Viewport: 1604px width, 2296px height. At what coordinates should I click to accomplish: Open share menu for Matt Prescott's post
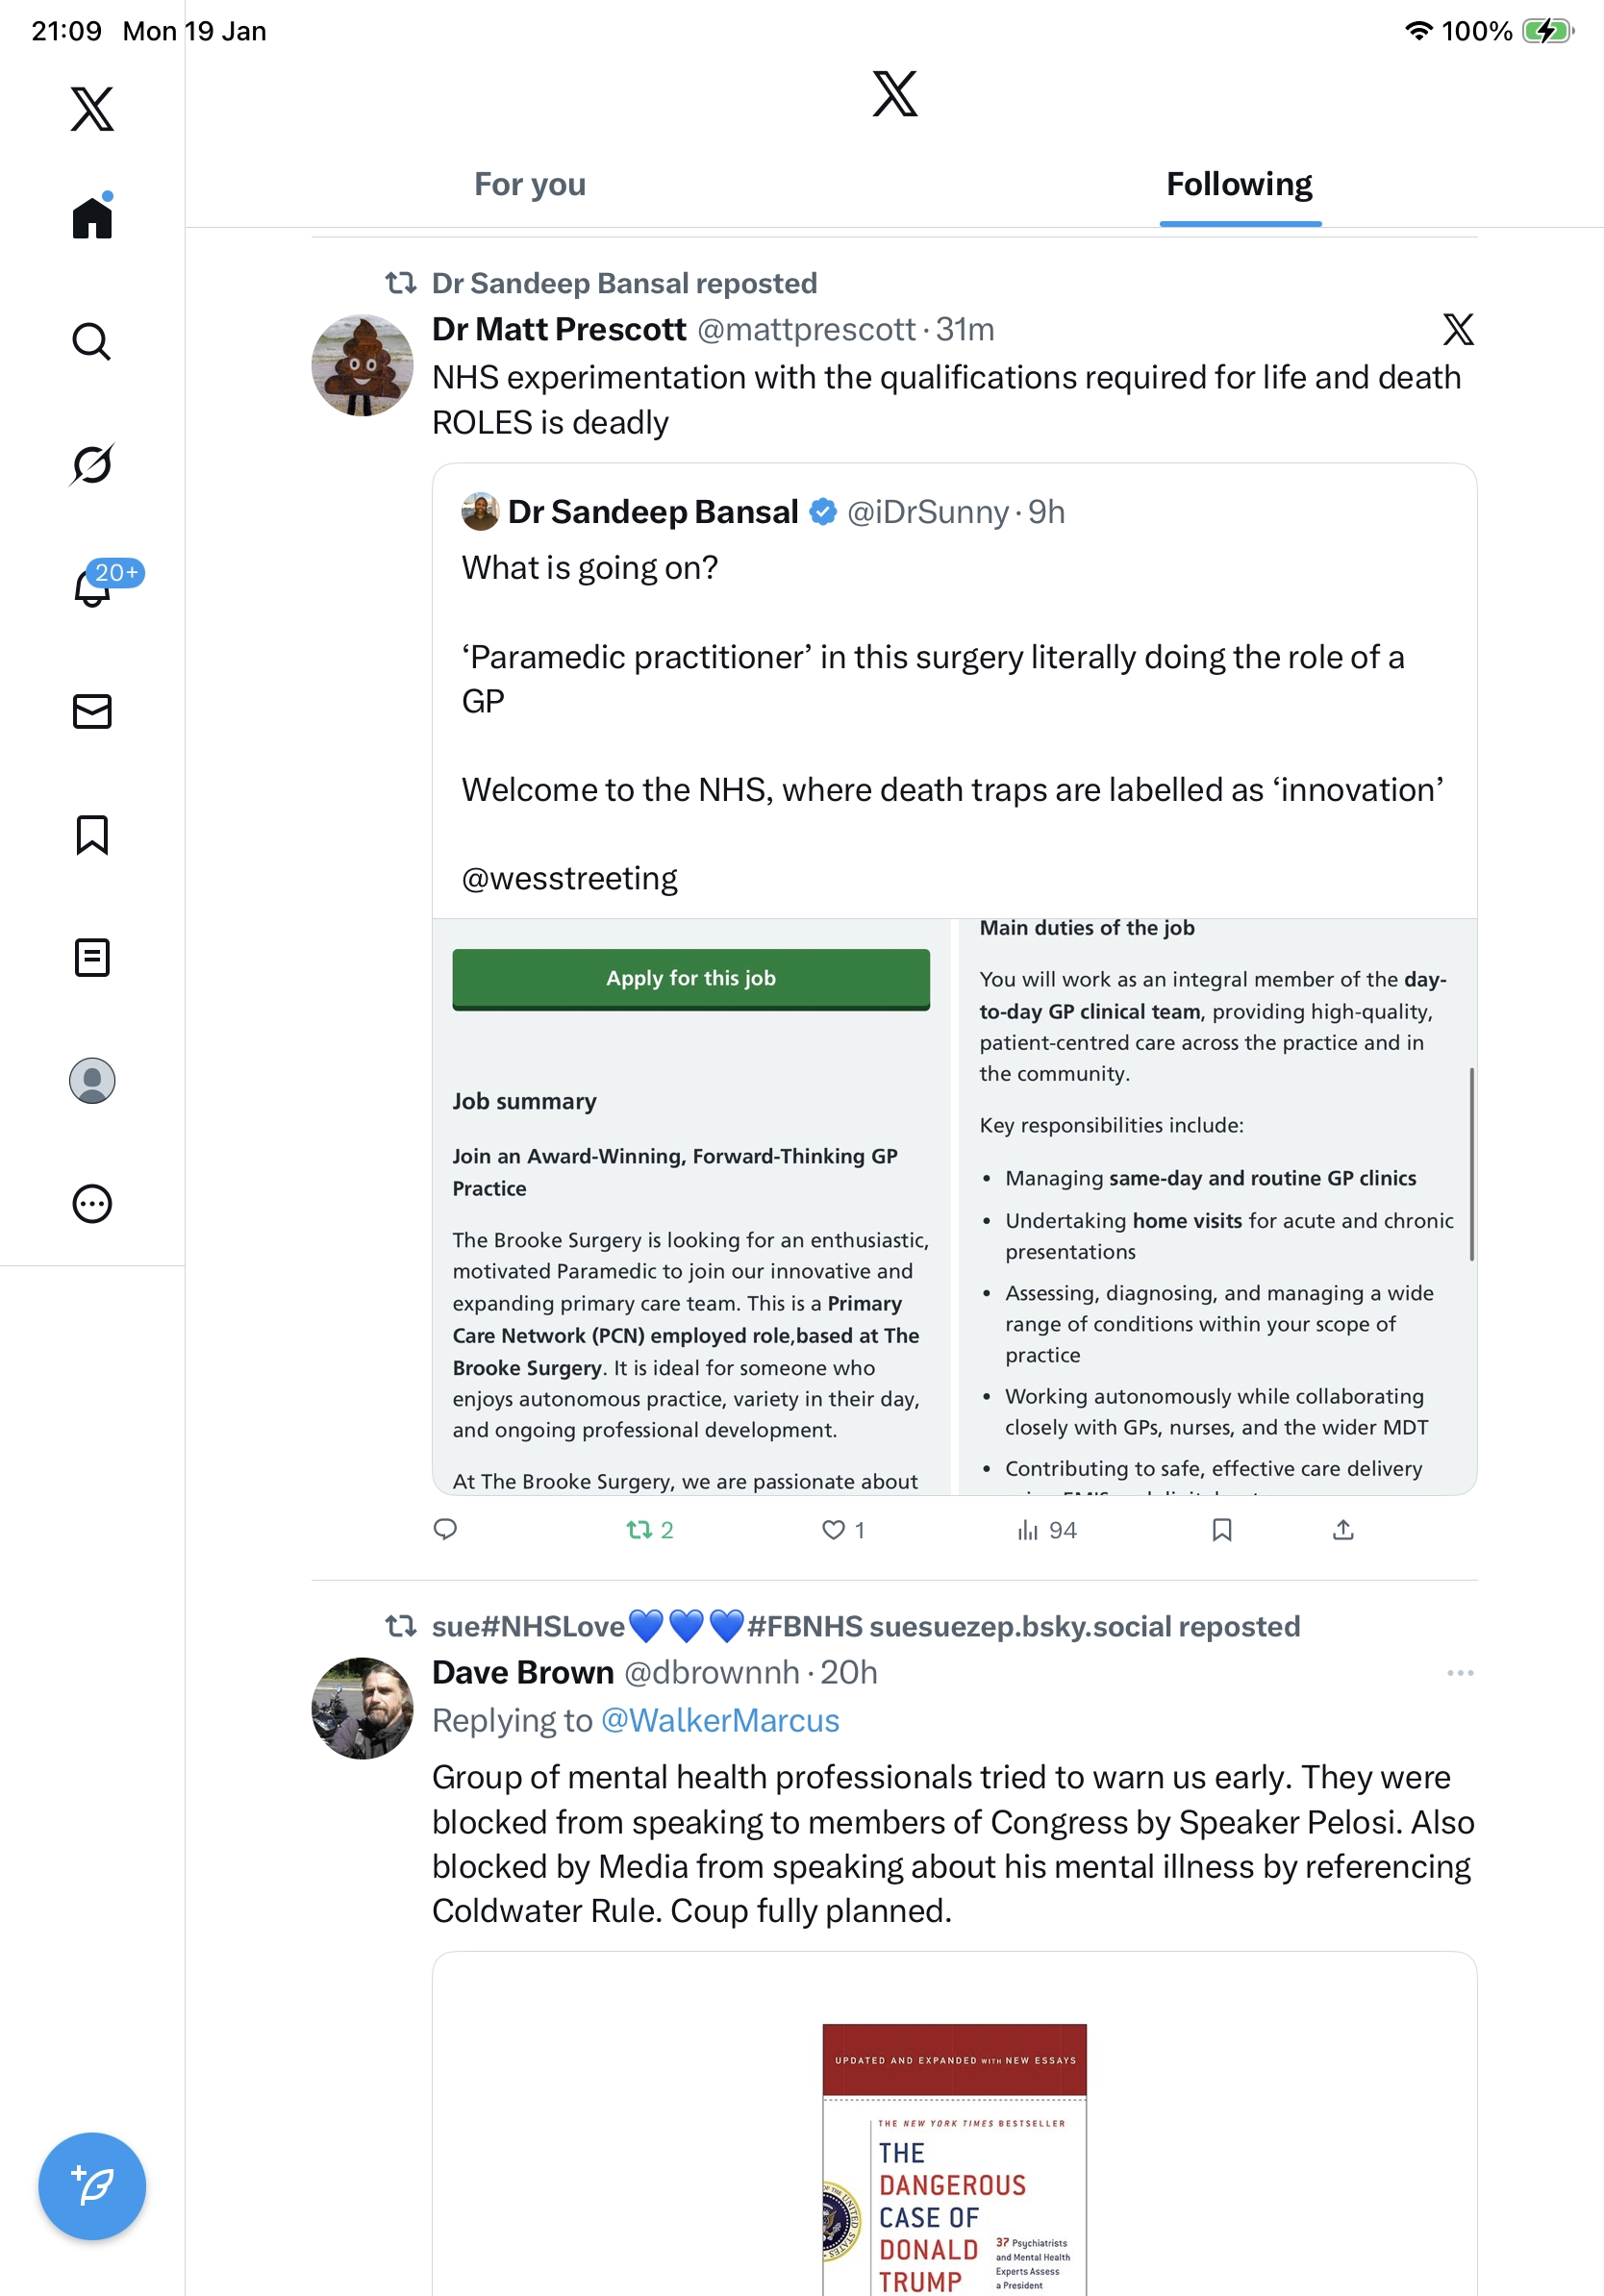[1342, 1530]
